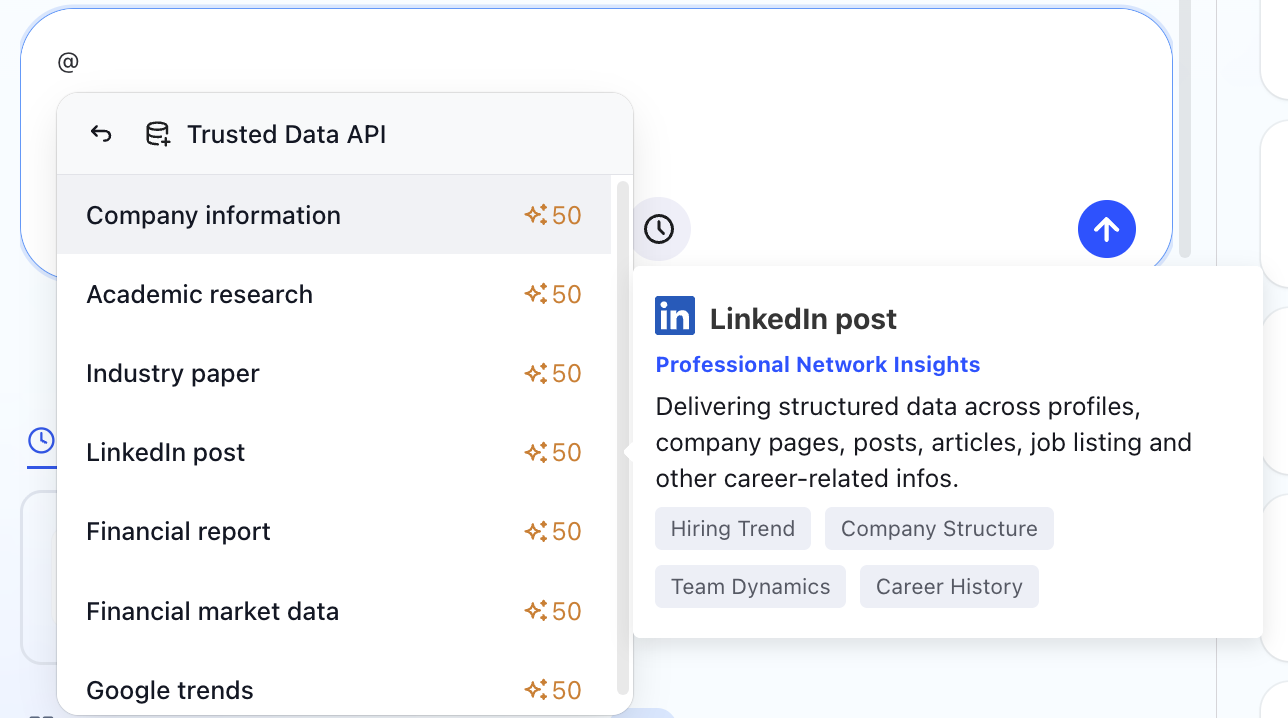Select Financial report data source
1288x718 pixels.
point(178,531)
